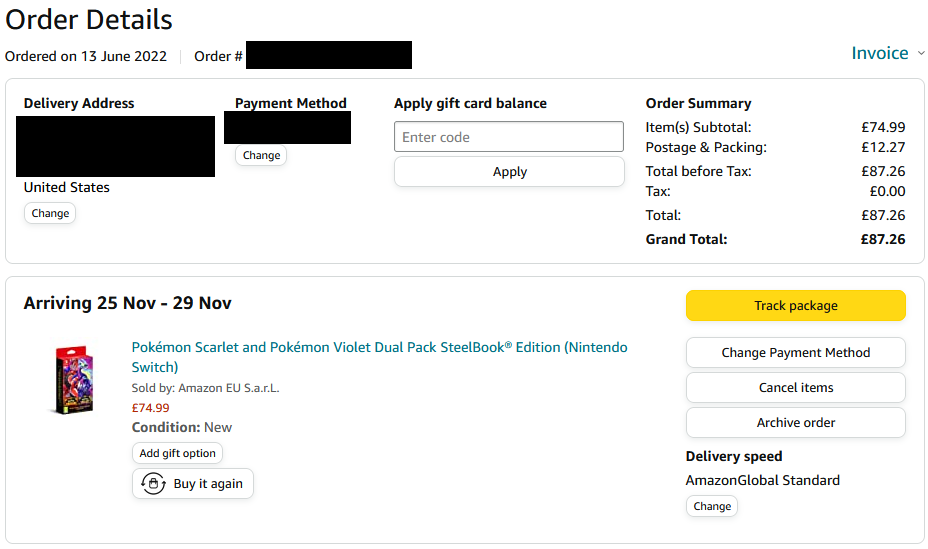Track the package
This screenshot has width=928, height=549.
(795, 305)
